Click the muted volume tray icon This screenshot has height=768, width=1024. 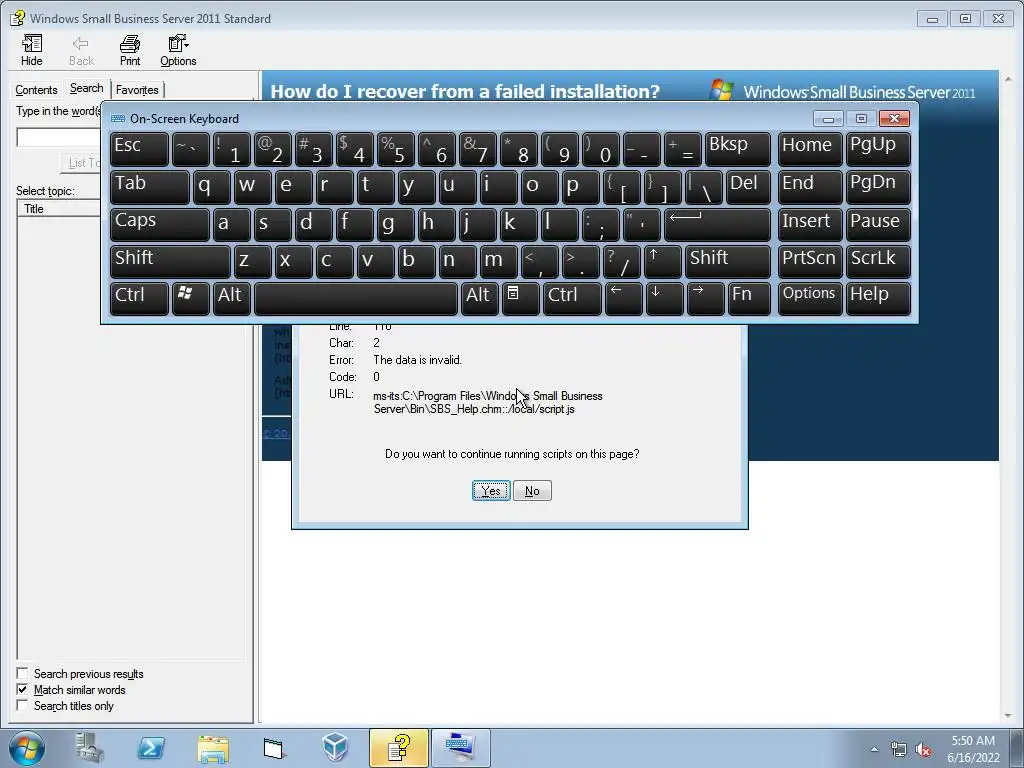pyautogui.click(x=923, y=749)
